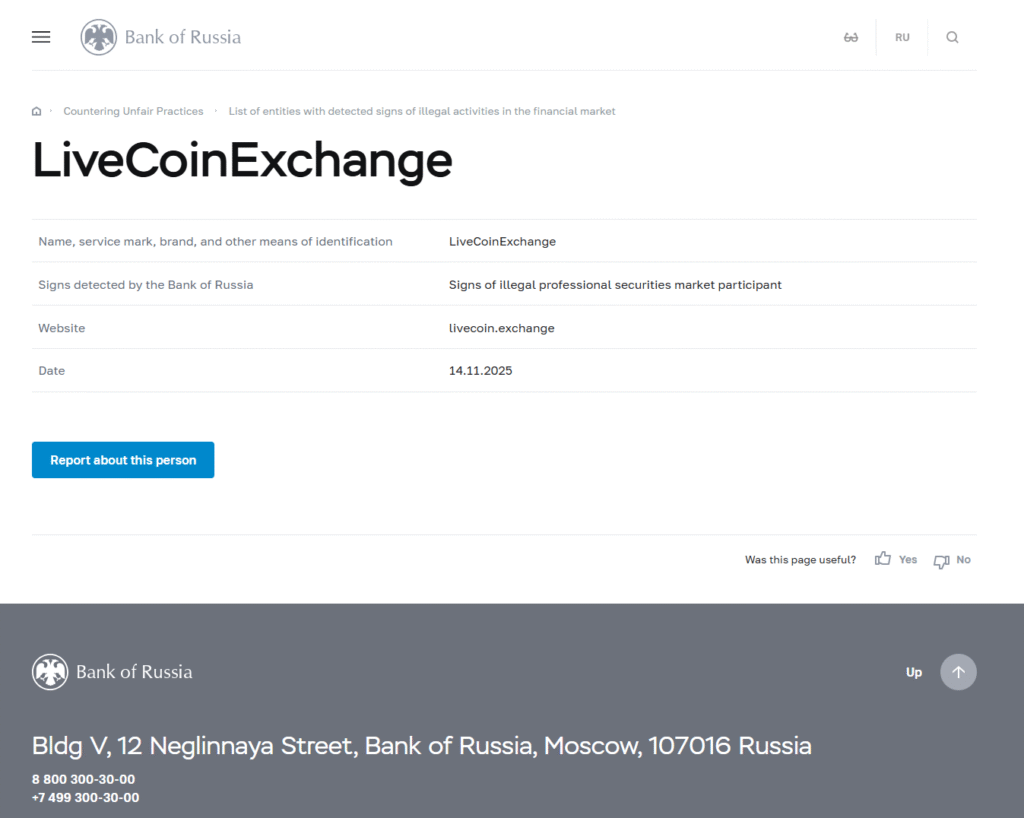Click the LiveCoinExchange page heading
Image resolution: width=1024 pixels, height=818 pixels.
click(241, 161)
